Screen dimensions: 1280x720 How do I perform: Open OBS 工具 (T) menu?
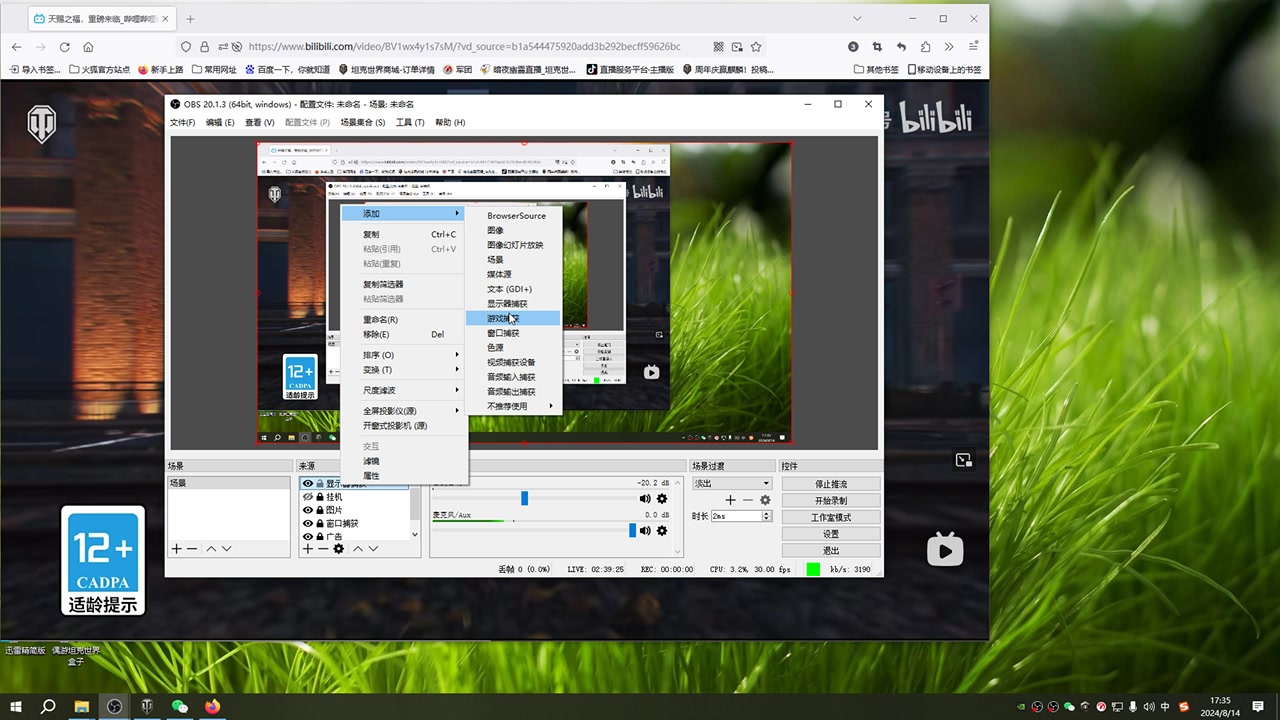(x=410, y=122)
